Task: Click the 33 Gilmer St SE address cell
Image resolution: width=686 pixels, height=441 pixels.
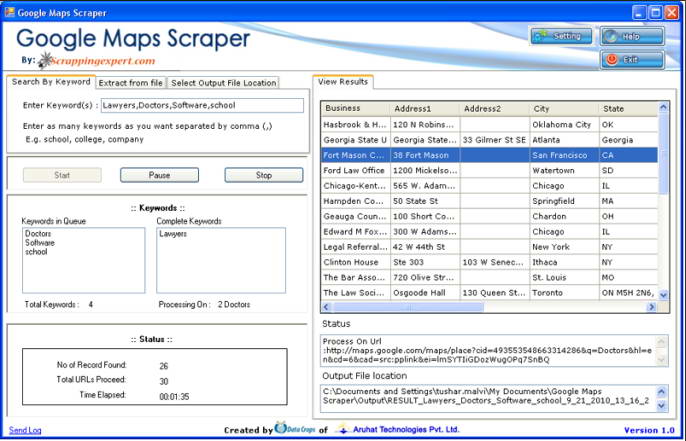Action: point(494,140)
